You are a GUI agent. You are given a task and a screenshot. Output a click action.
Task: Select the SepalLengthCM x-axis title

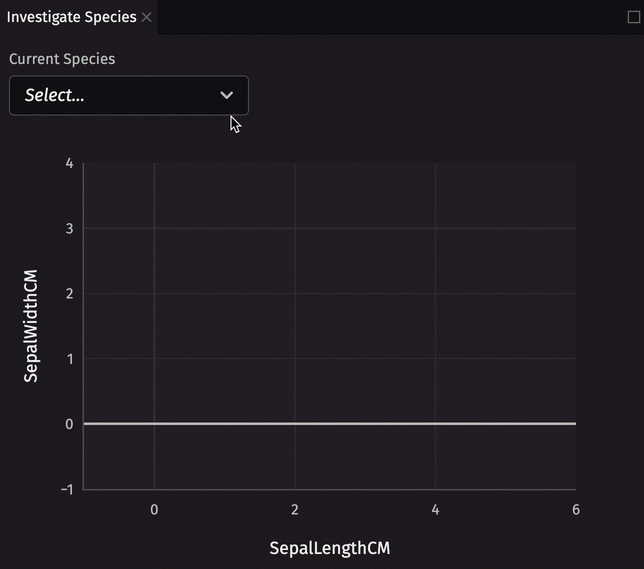pos(329,548)
